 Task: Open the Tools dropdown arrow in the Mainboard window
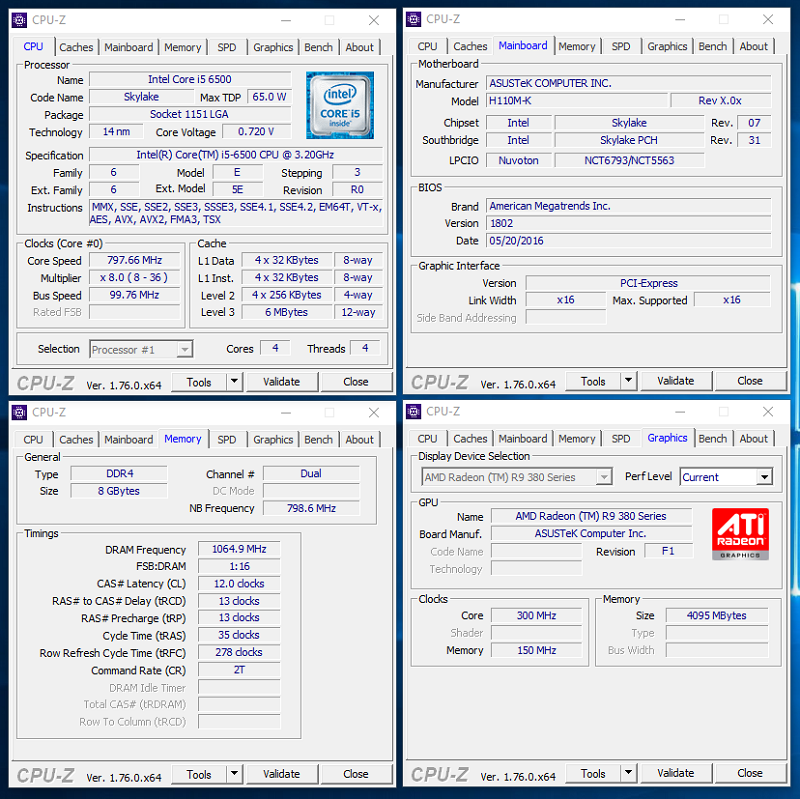629,380
